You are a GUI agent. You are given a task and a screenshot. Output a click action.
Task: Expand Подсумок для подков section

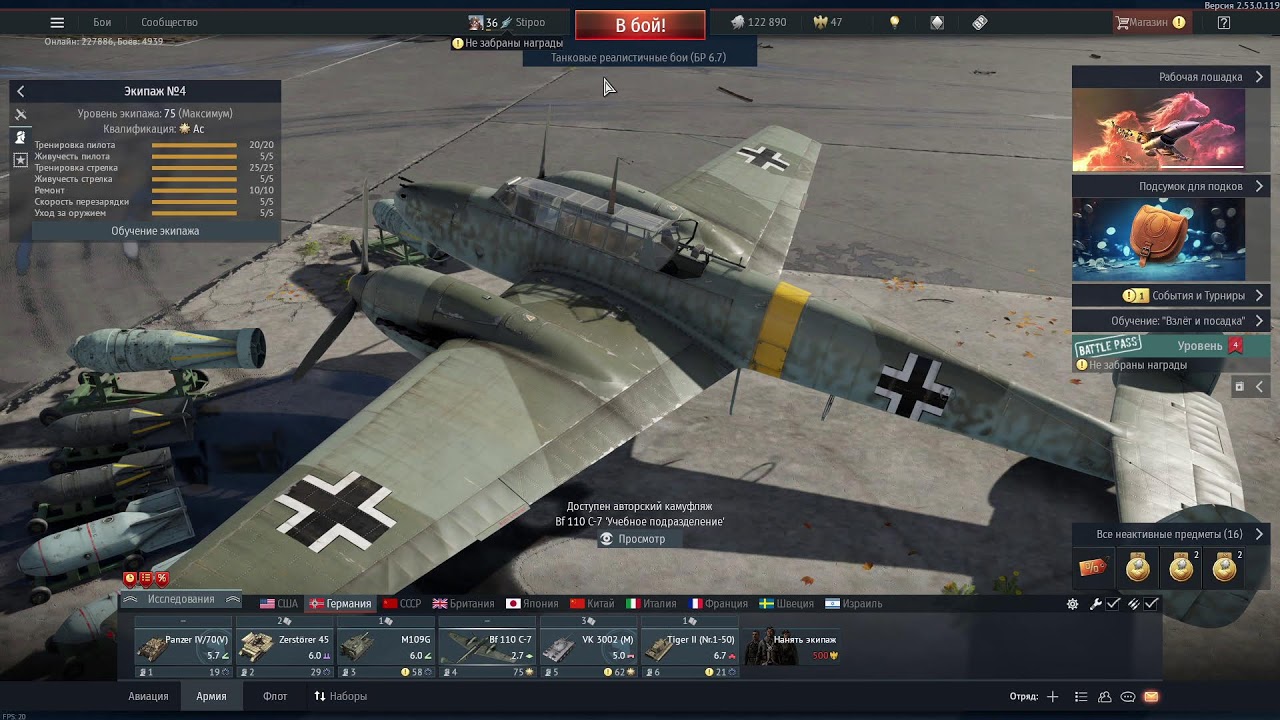[1171, 186]
